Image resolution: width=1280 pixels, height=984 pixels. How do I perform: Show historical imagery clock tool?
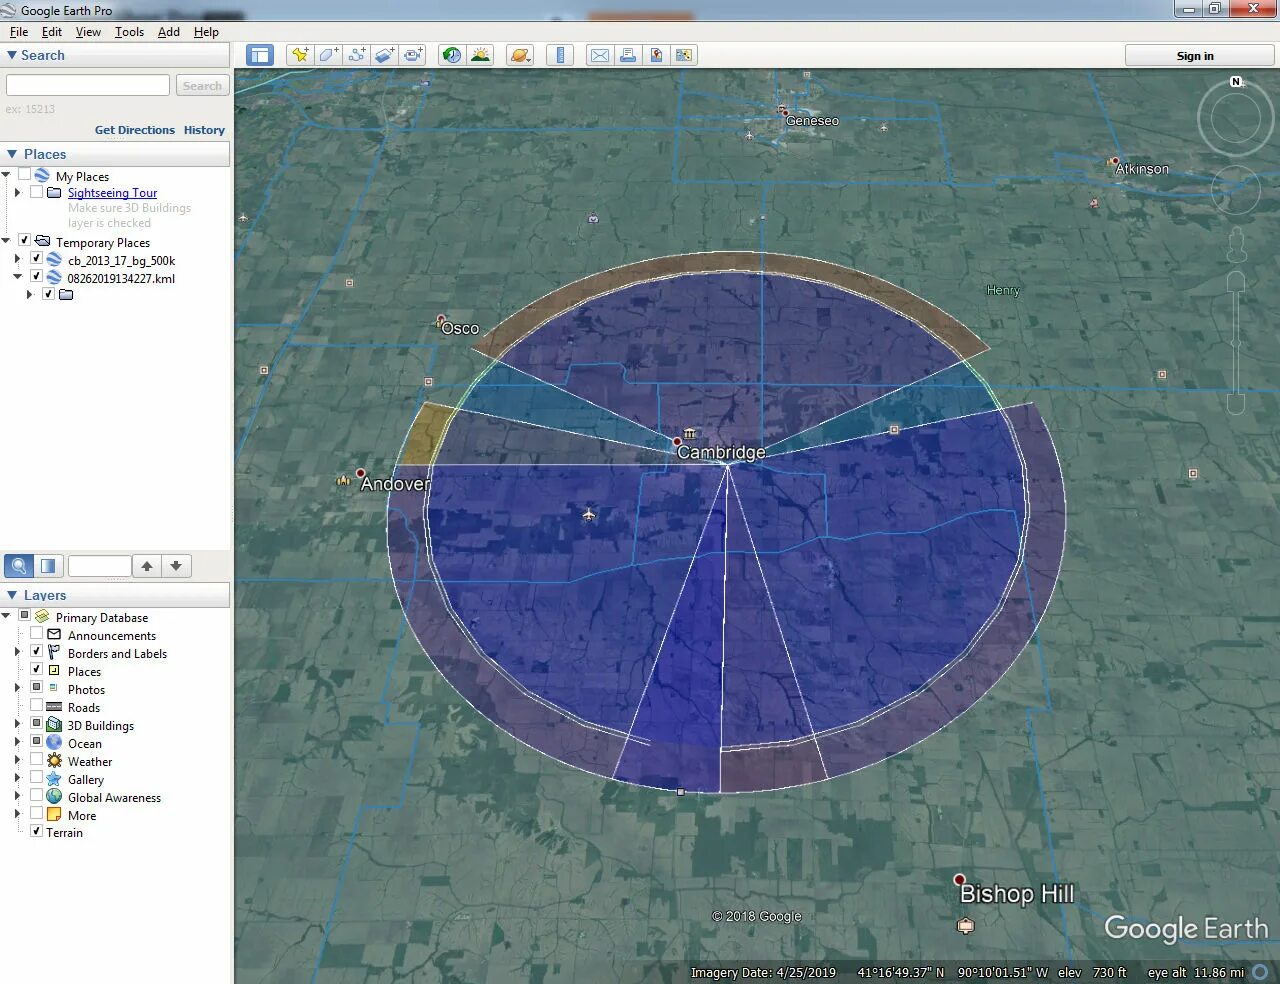[452, 55]
